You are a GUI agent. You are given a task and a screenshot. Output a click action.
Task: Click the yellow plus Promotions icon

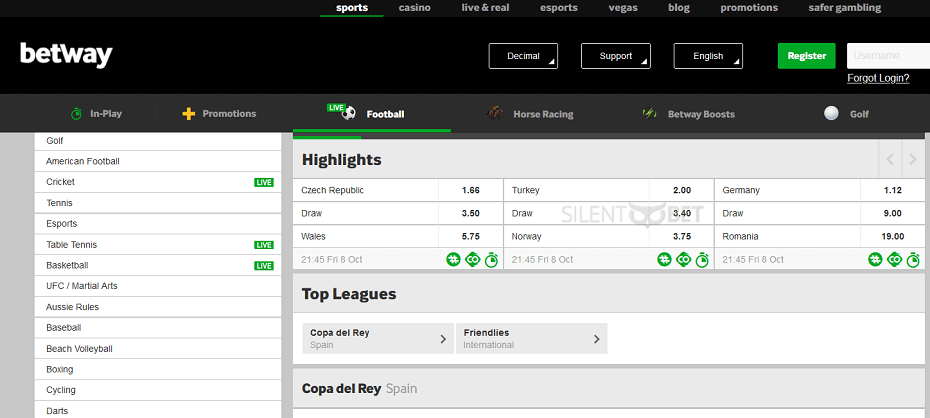[x=189, y=114]
